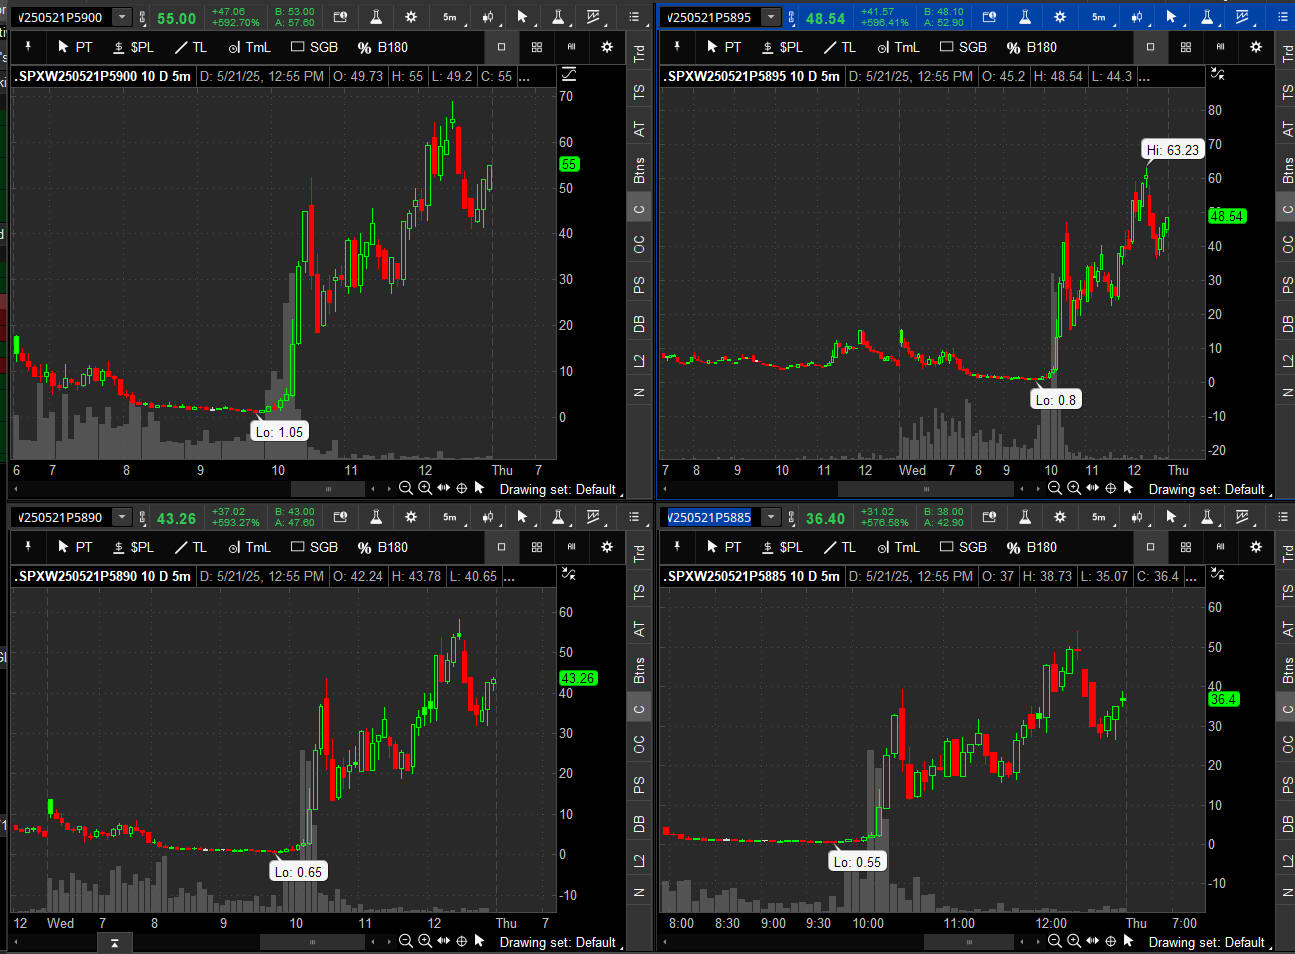Open the 5m timeframe dropdown in P5895 chart
This screenshot has height=954, width=1295.
click(1098, 17)
